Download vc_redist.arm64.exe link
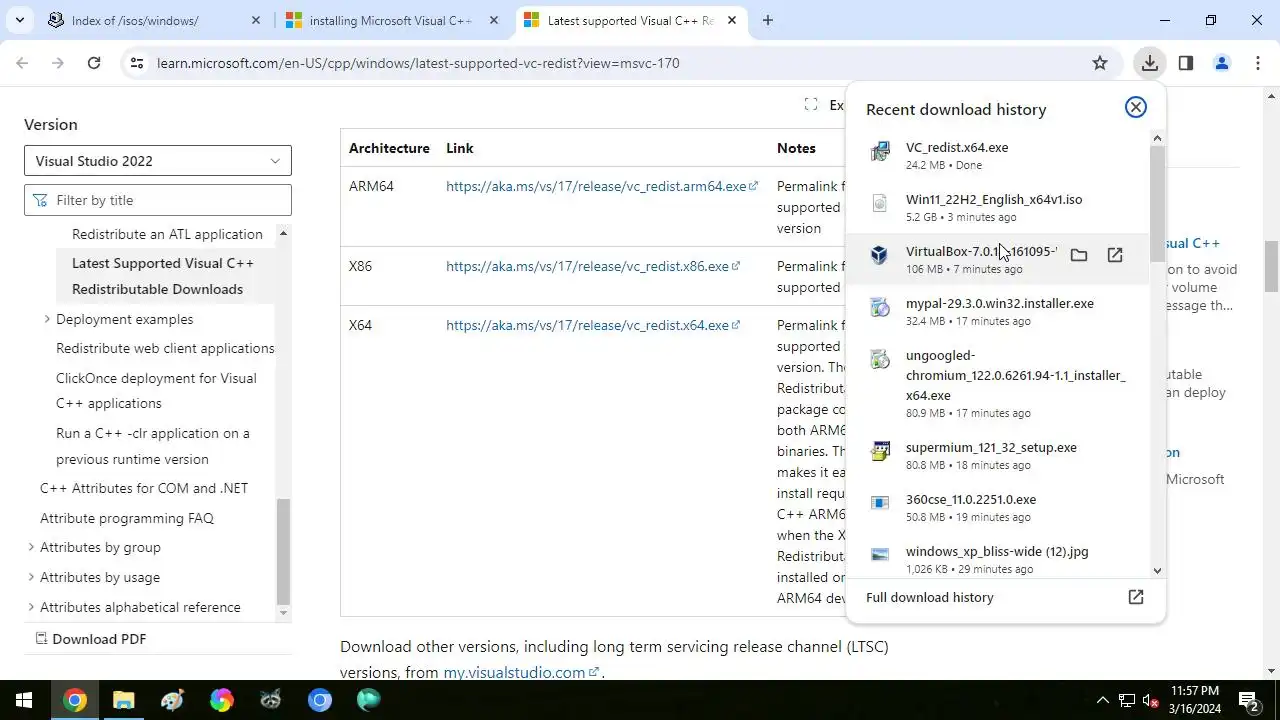The height and width of the screenshot is (720, 1280). (602, 186)
